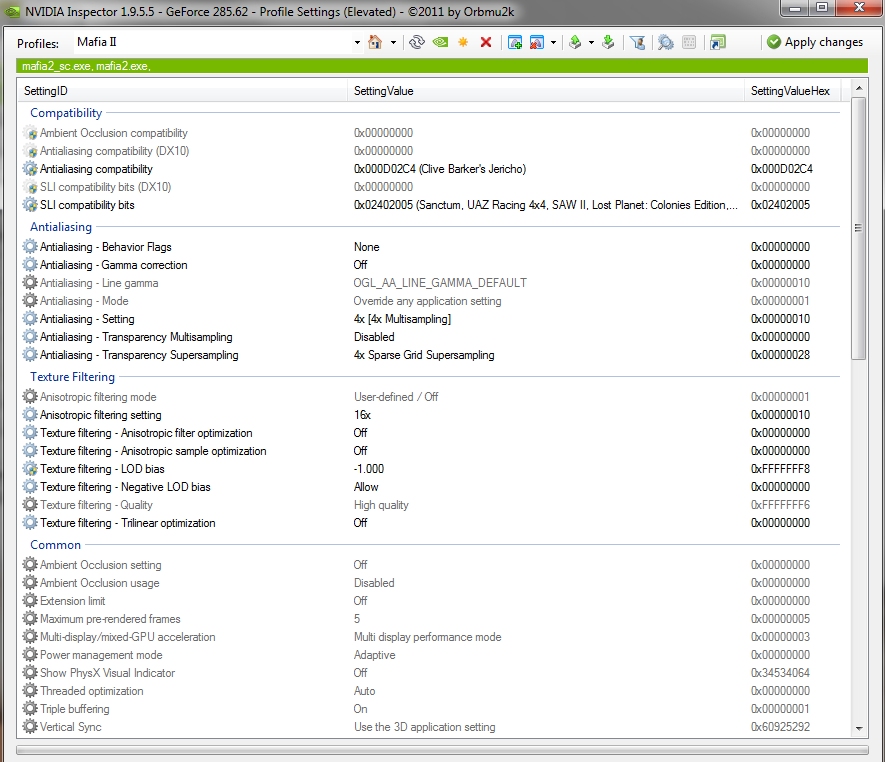
Task: Click the refresh profile arrows icon
Action: (417, 42)
